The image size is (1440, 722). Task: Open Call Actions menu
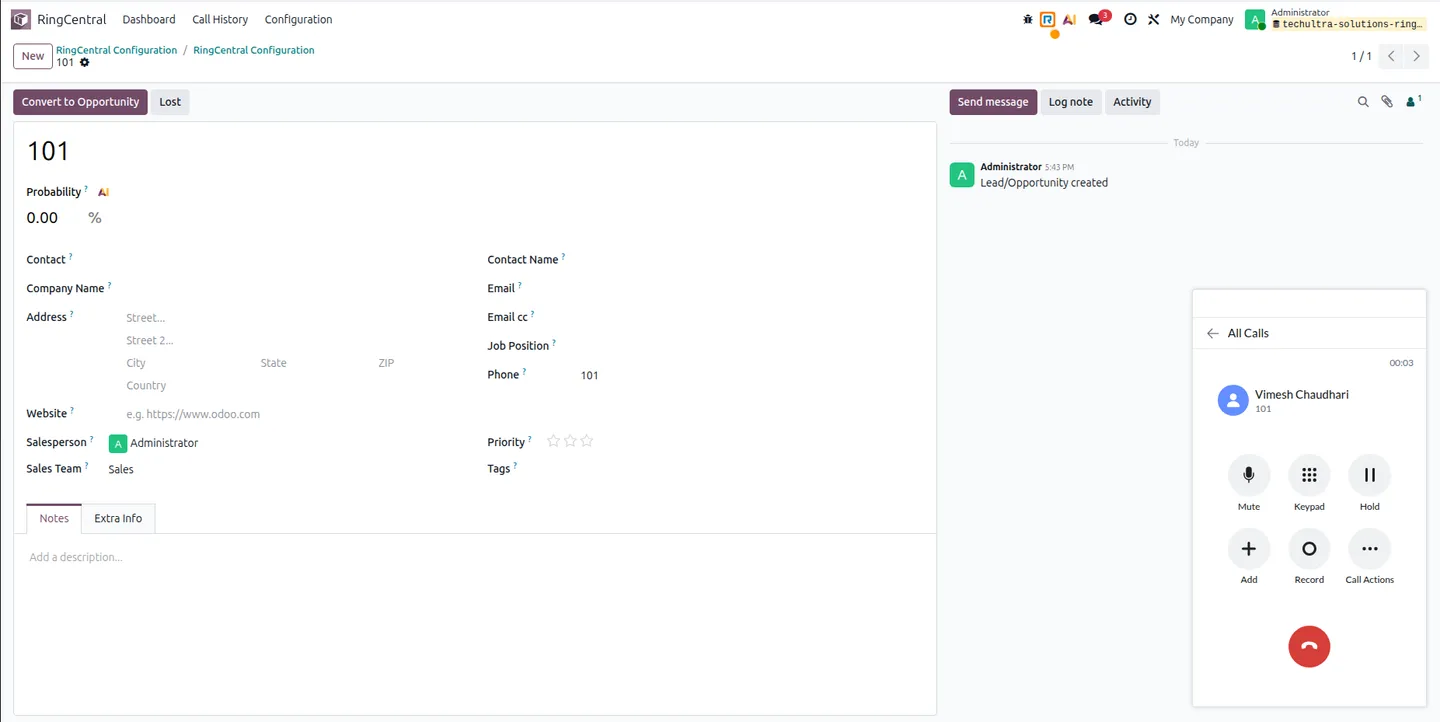1370,548
